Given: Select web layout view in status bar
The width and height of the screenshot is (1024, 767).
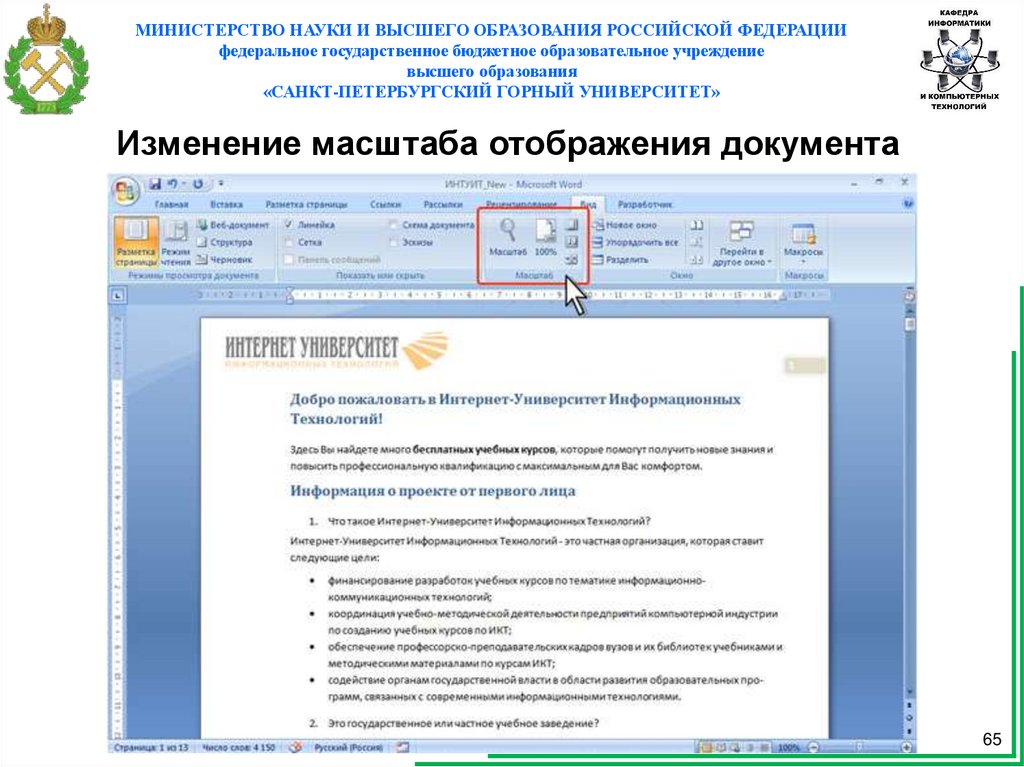Looking at the screenshot, I should 737,747.
